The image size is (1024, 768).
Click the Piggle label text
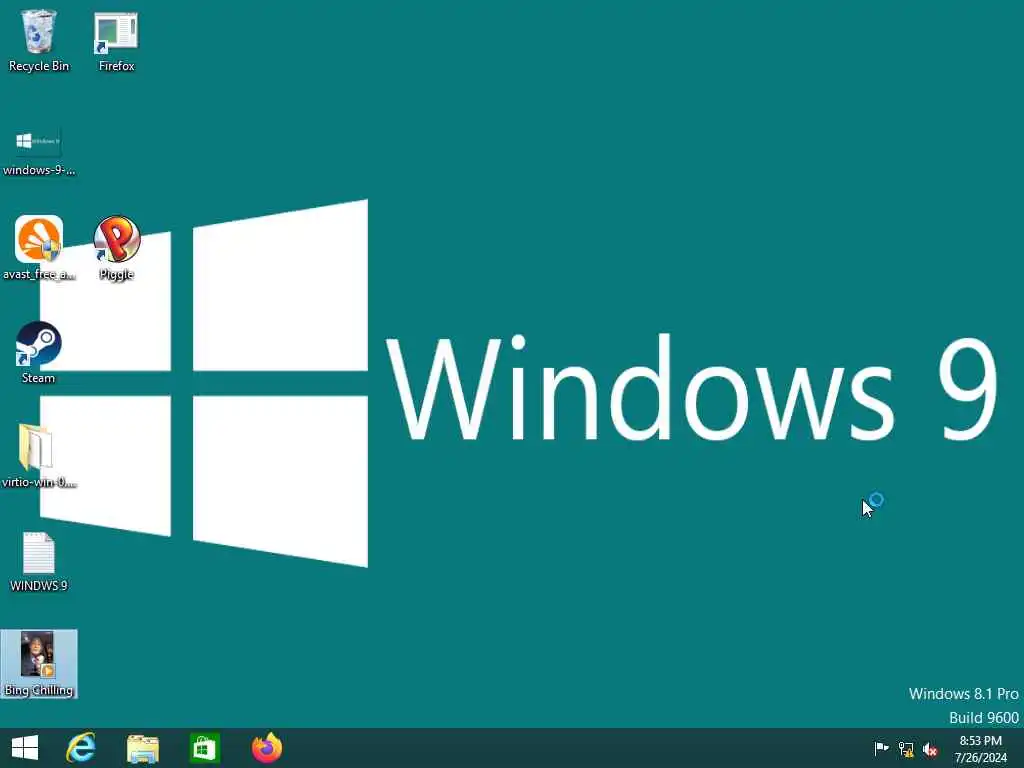pyautogui.click(x=116, y=274)
